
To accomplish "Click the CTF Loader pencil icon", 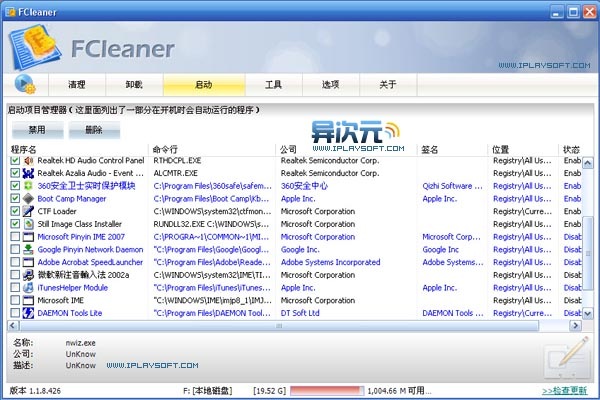I will 29,211.
